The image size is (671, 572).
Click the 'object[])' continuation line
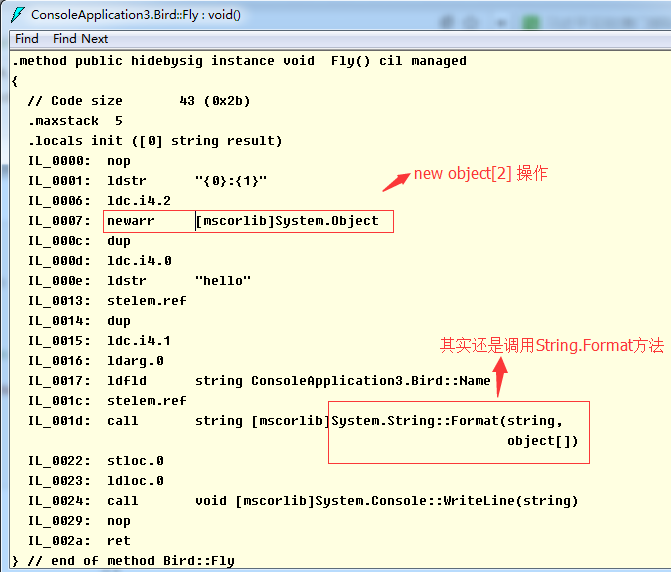coord(543,441)
